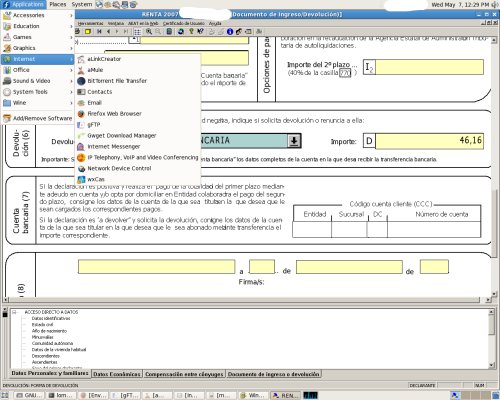This screenshot has height=400, width=500.
Task: Open the Ayuda menu
Action: 215,23
